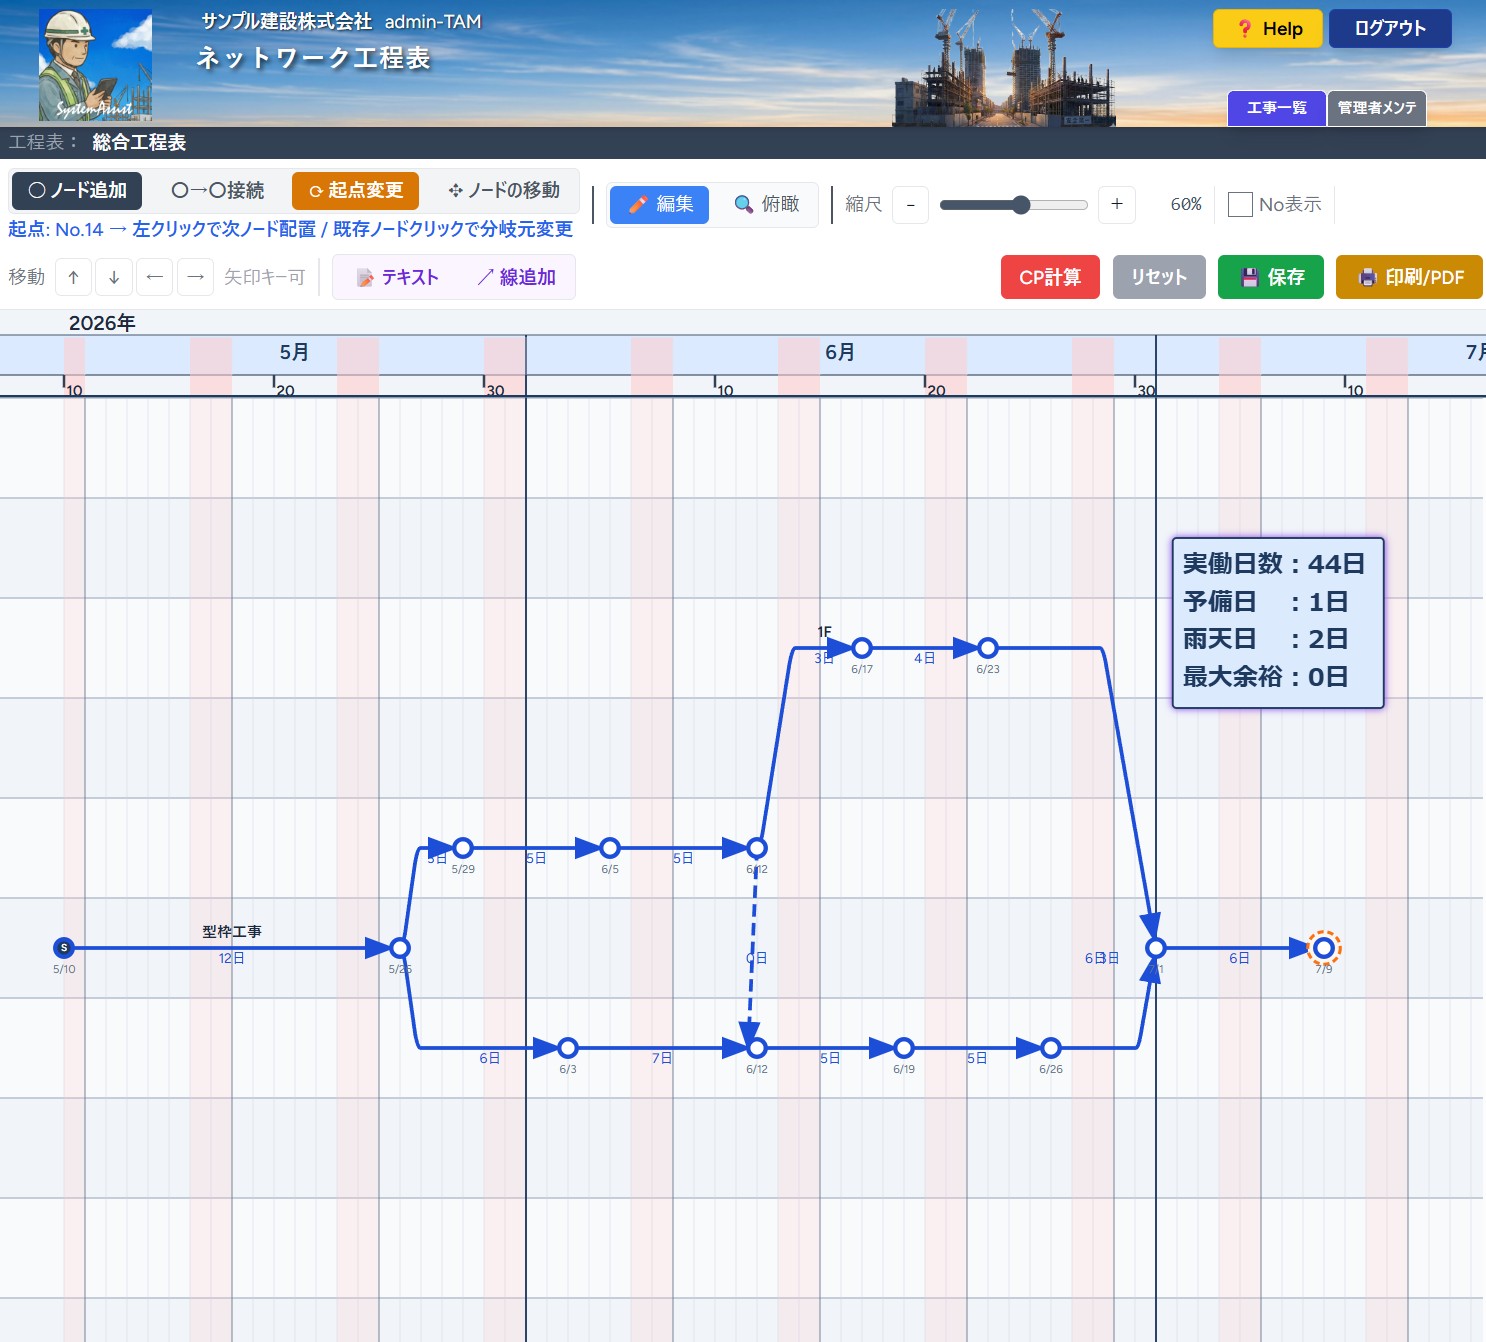Image resolution: width=1486 pixels, height=1342 pixels.
Task: Choose the ノードの移動 move tool
Action: coord(504,190)
